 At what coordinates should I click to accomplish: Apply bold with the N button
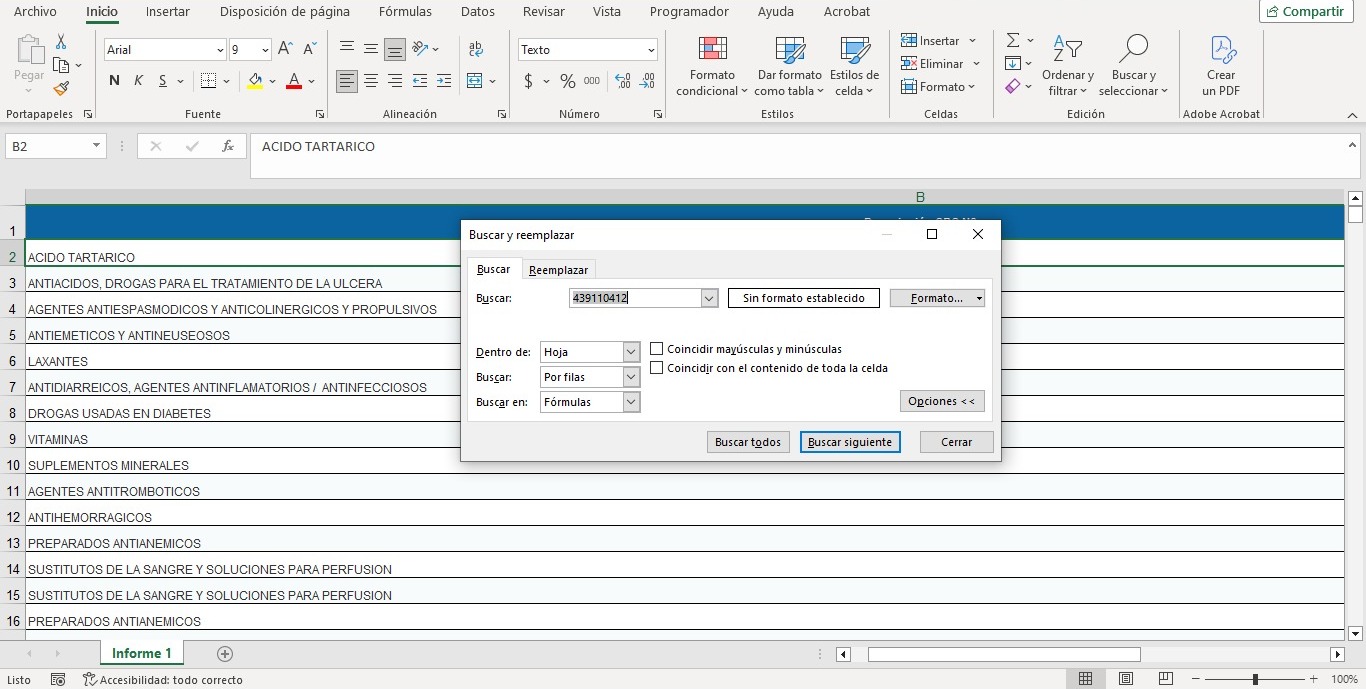[114, 81]
